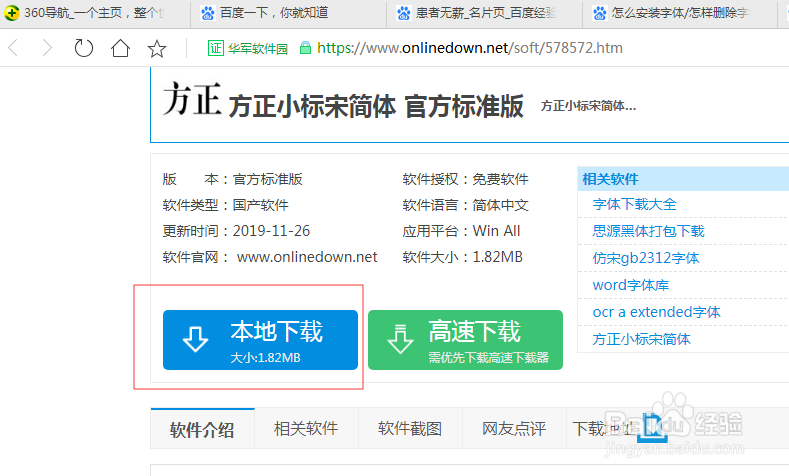Click the download arrow icon in 高速下载
789x476 pixels.
click(400, 339)
